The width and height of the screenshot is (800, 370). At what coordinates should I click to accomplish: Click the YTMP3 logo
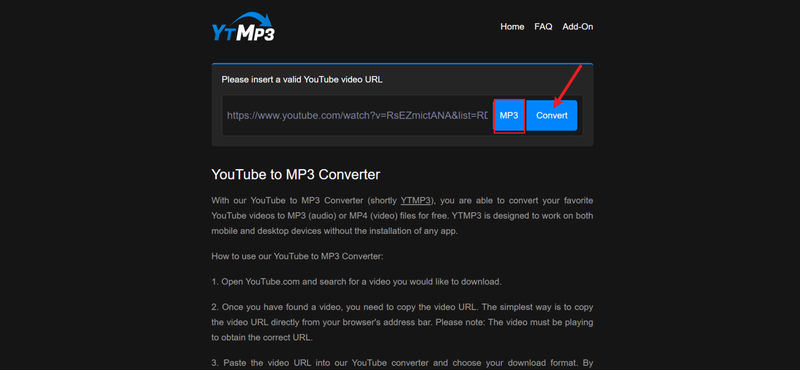click(x=243, y=27)
